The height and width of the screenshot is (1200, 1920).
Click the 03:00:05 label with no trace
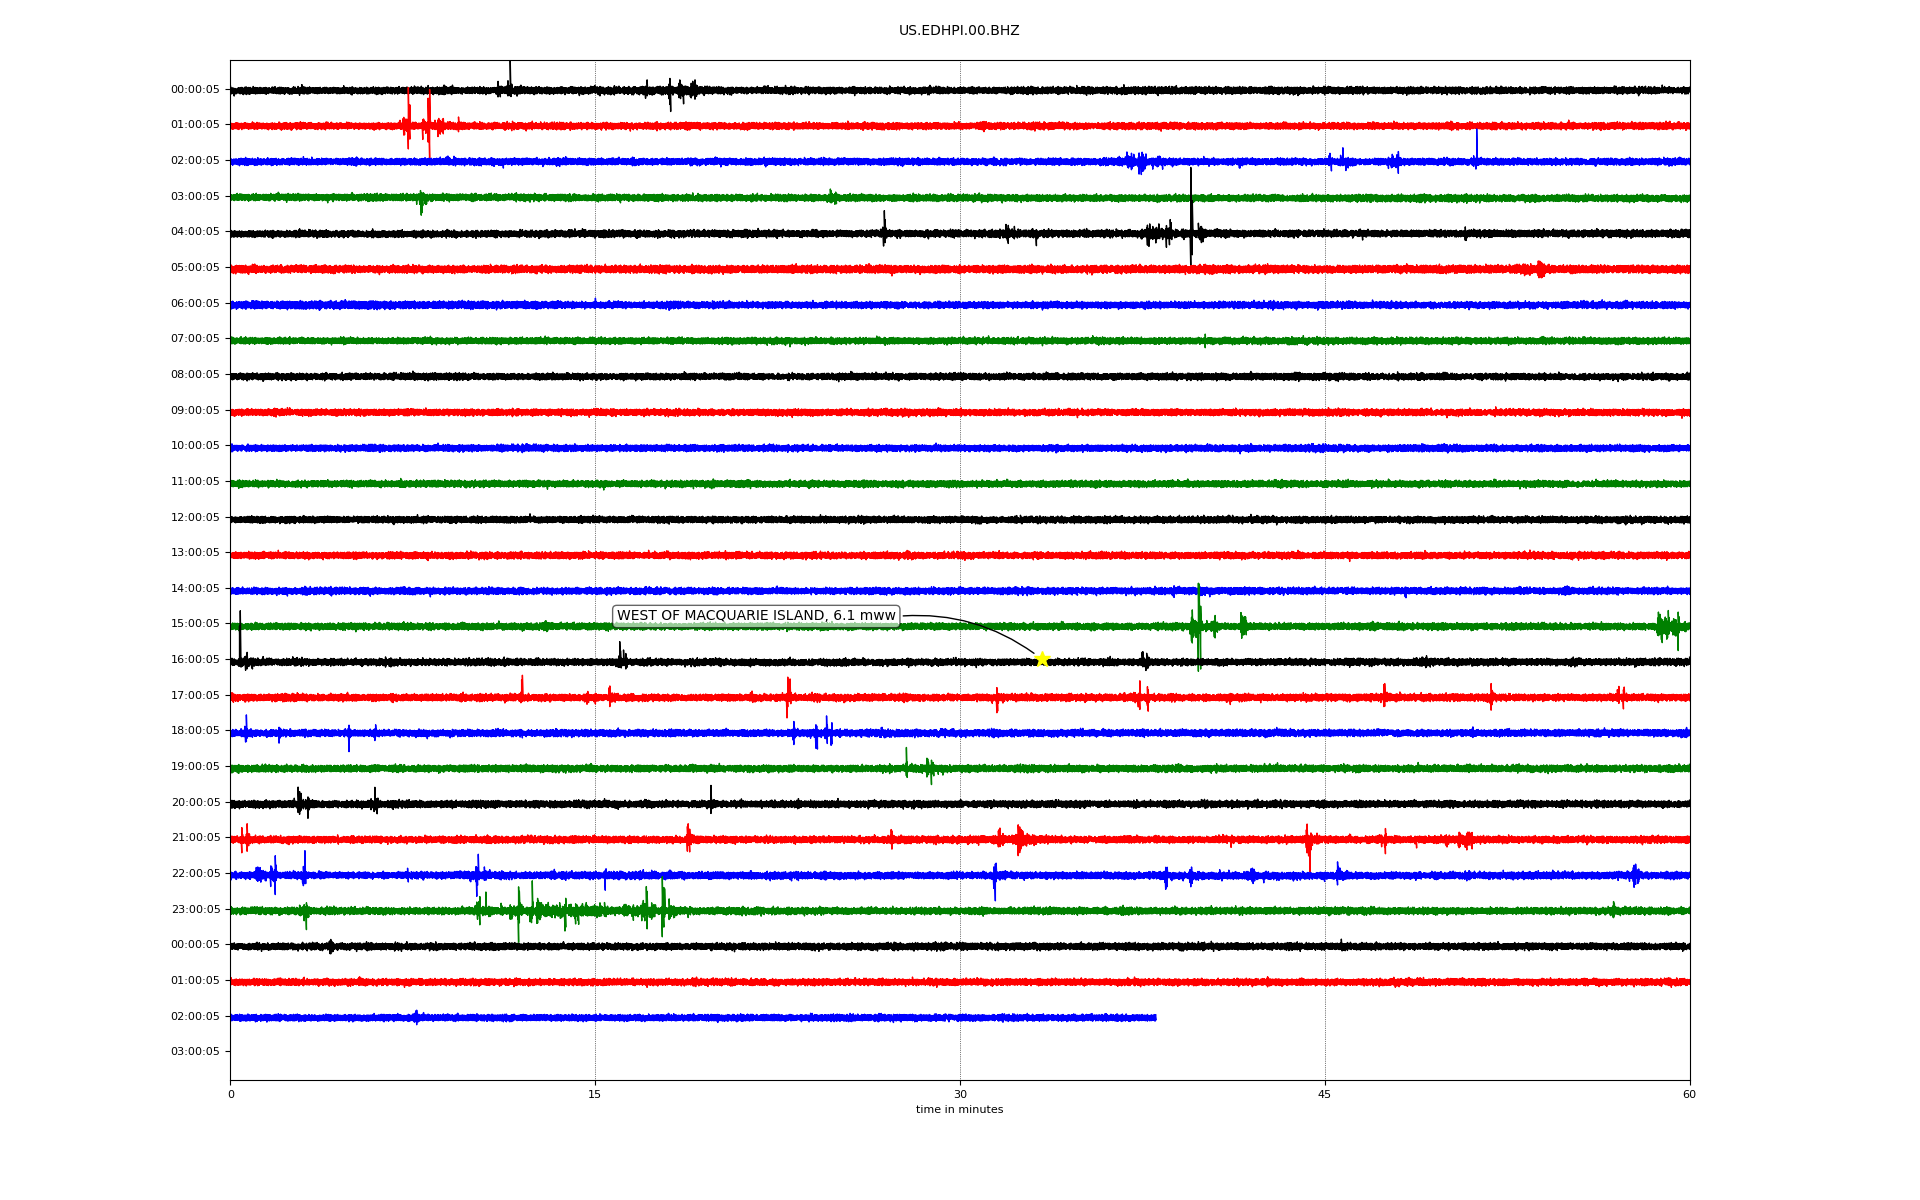(195, 1052)
